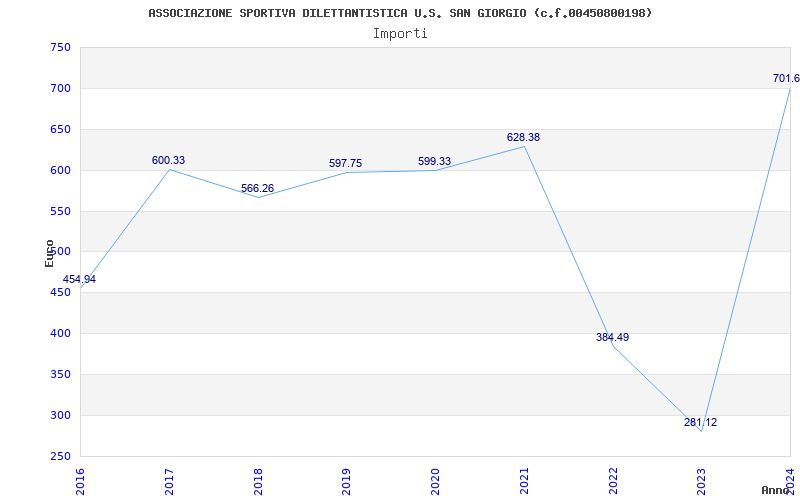
Task: Click the 750 y-axis tick label
Action: click(x=60, y=47)
